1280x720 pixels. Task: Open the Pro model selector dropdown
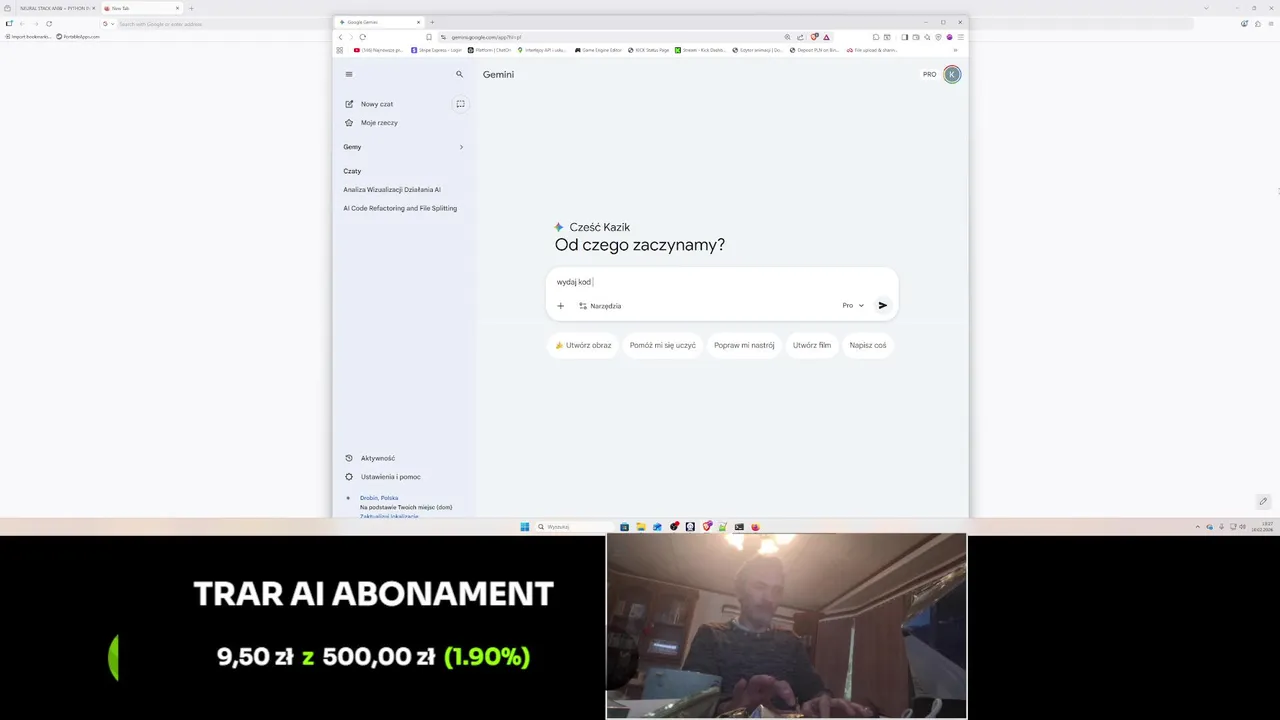pos(853,306)
